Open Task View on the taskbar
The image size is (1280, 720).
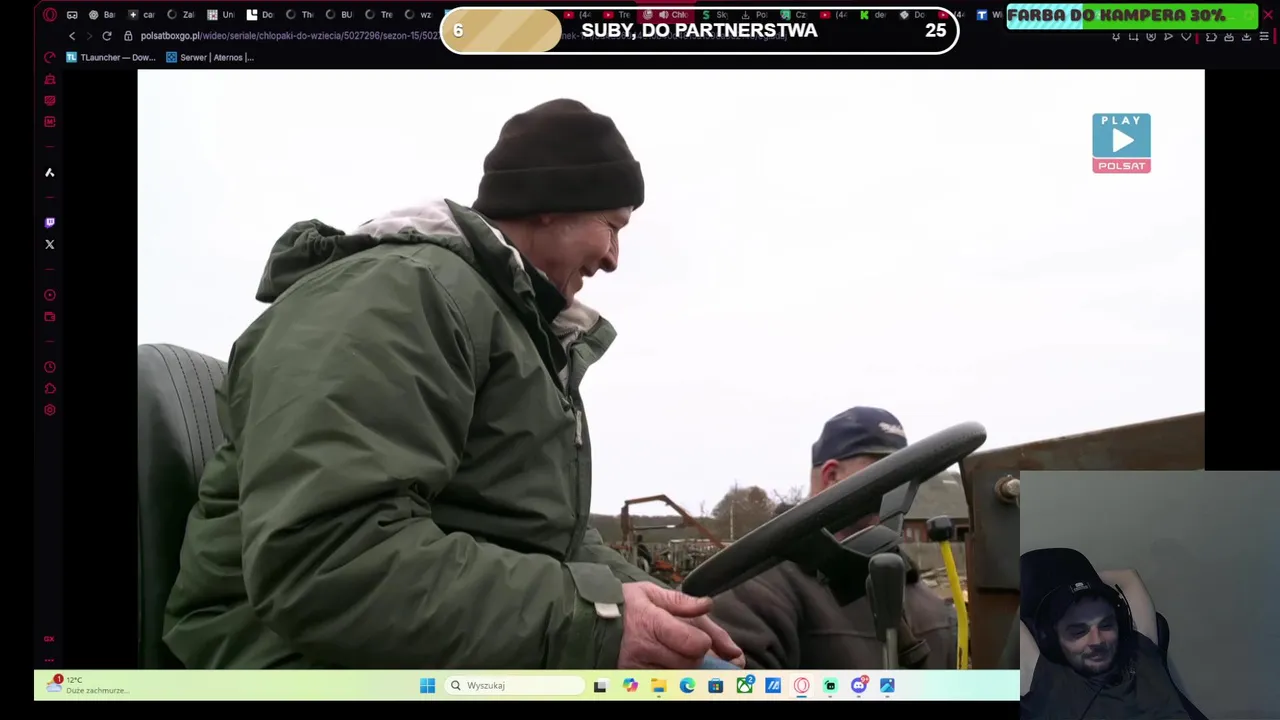(x=600, y=685)
